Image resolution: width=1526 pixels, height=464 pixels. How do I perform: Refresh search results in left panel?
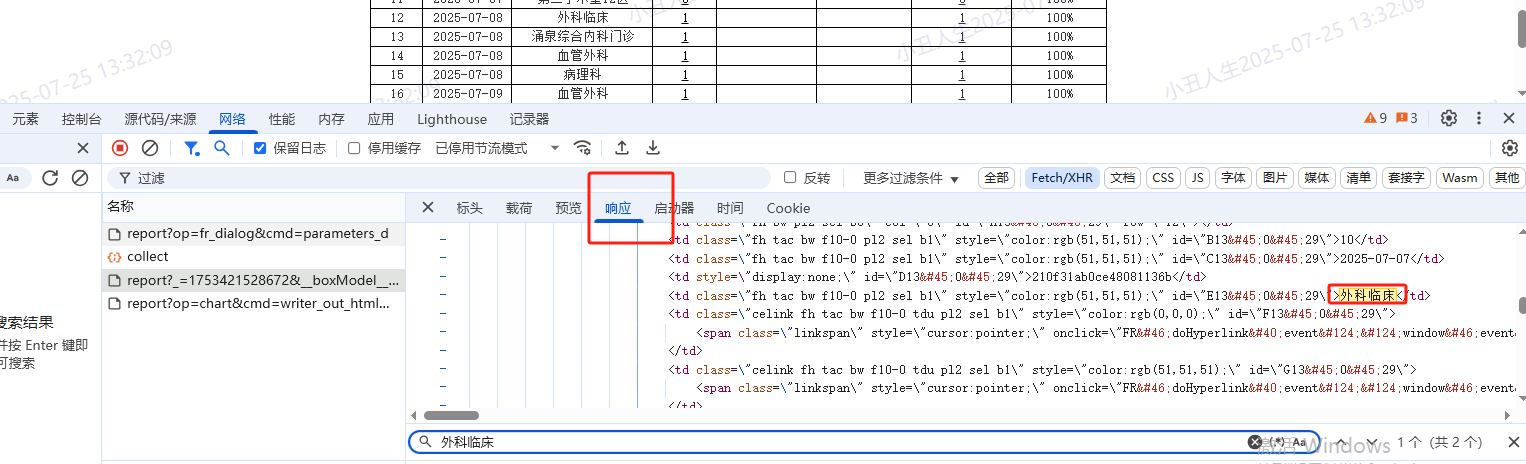point(50,178)
